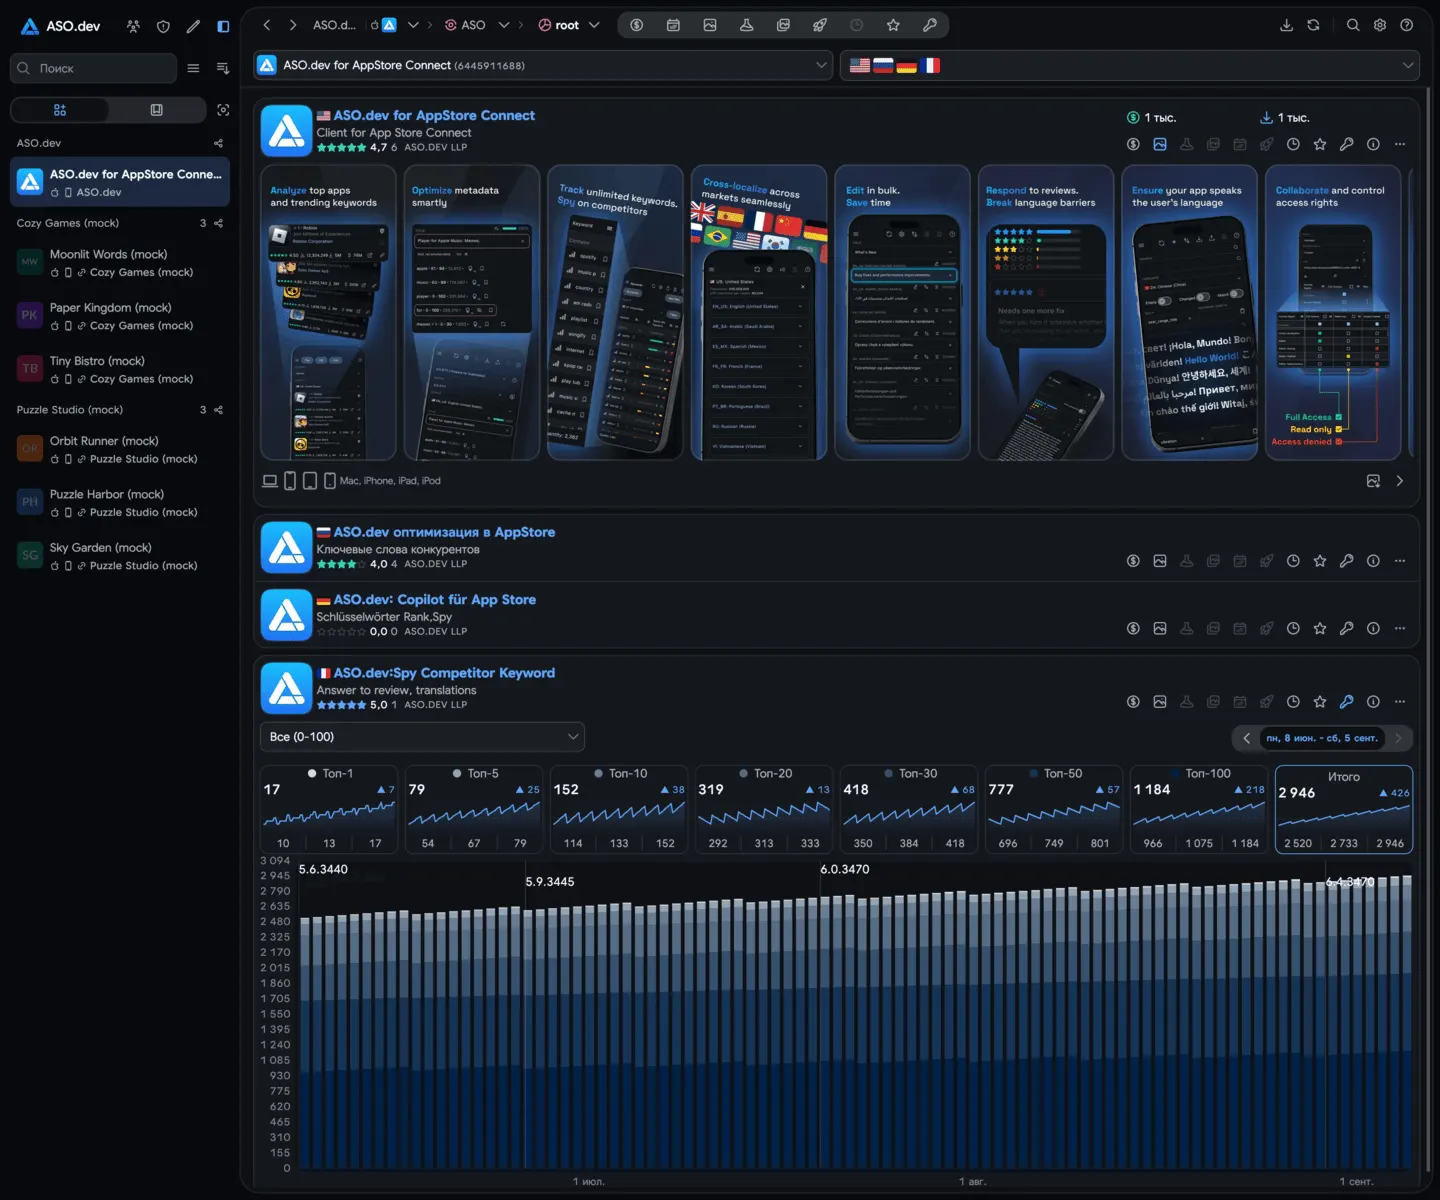Click the download icon in top right
The width and height of the screenshot is (1440, 1200).
1286,25
